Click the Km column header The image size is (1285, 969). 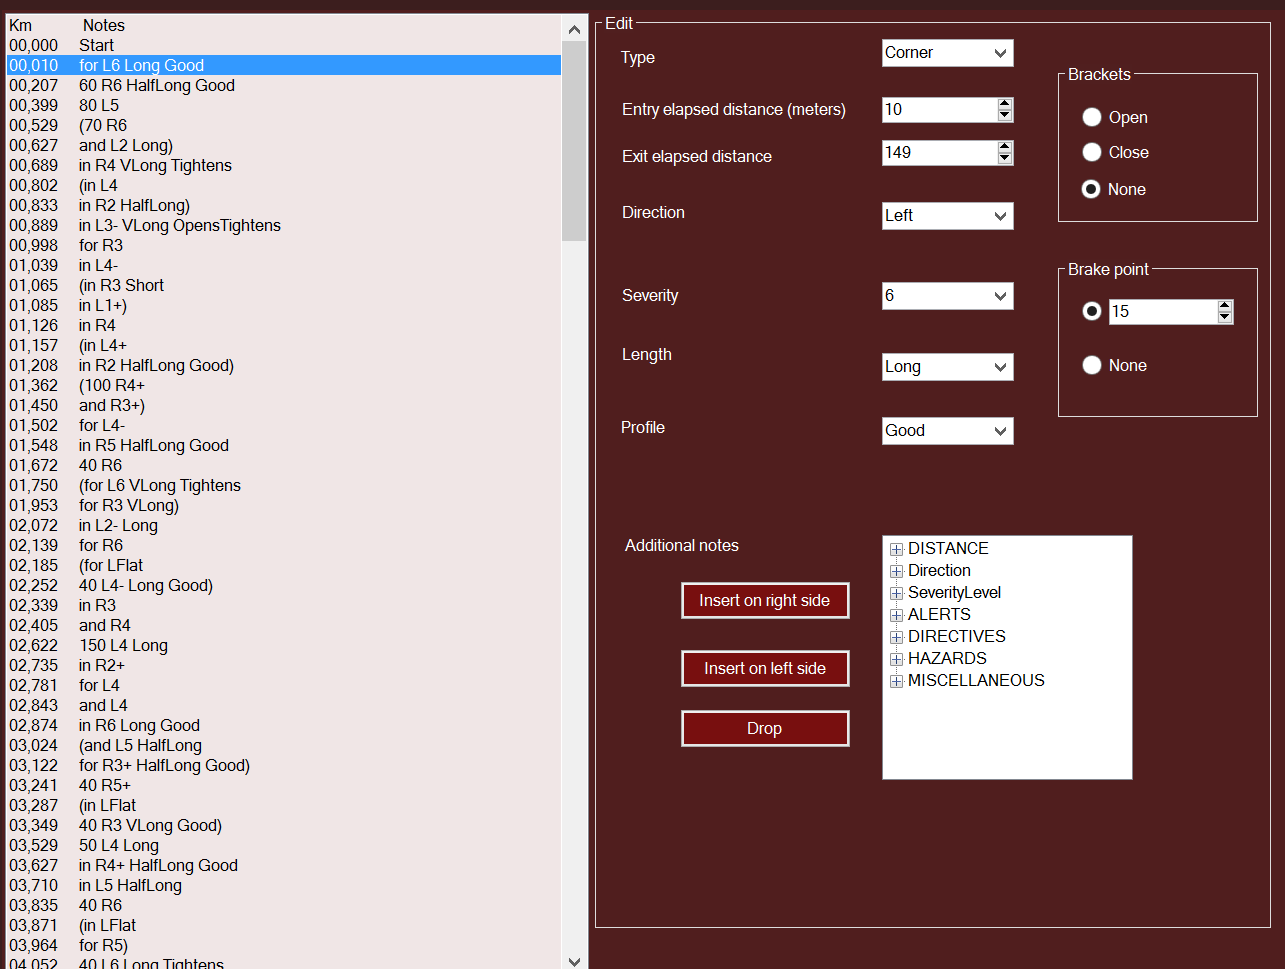click(20, 25)
